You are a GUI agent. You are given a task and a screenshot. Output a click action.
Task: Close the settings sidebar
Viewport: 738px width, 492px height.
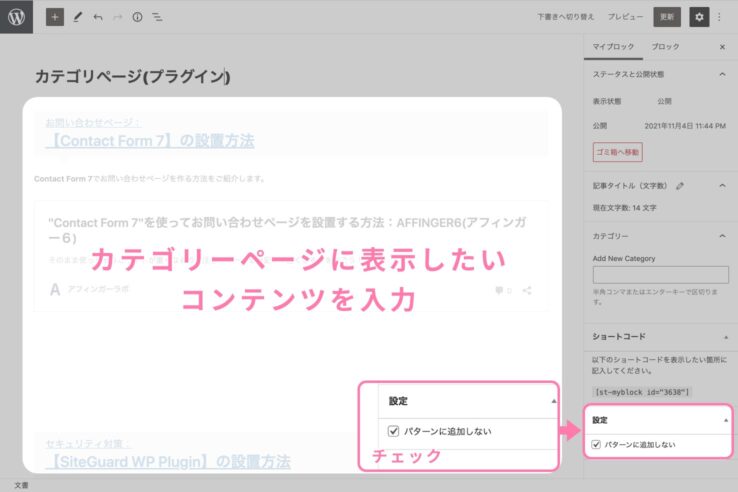pyautogui.click(x=722, y=47)
